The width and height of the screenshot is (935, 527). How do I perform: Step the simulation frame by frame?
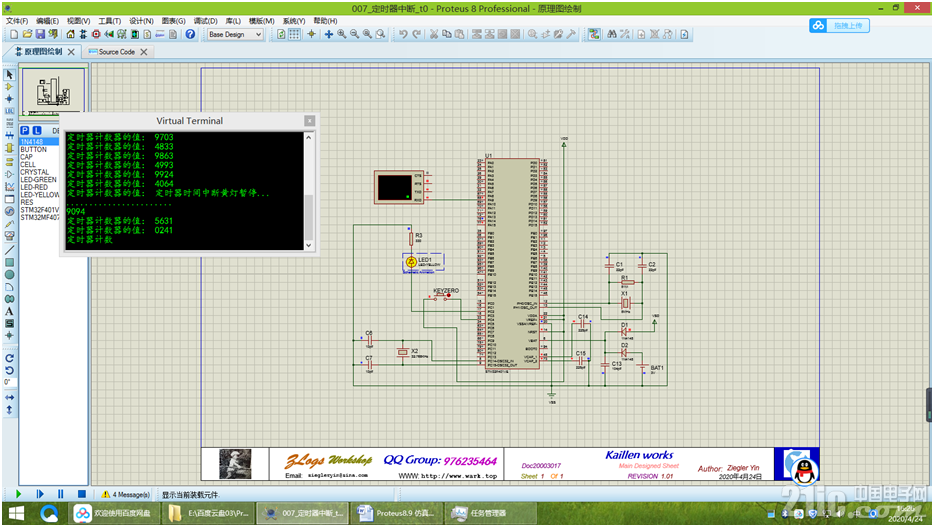tap(40, 494)
